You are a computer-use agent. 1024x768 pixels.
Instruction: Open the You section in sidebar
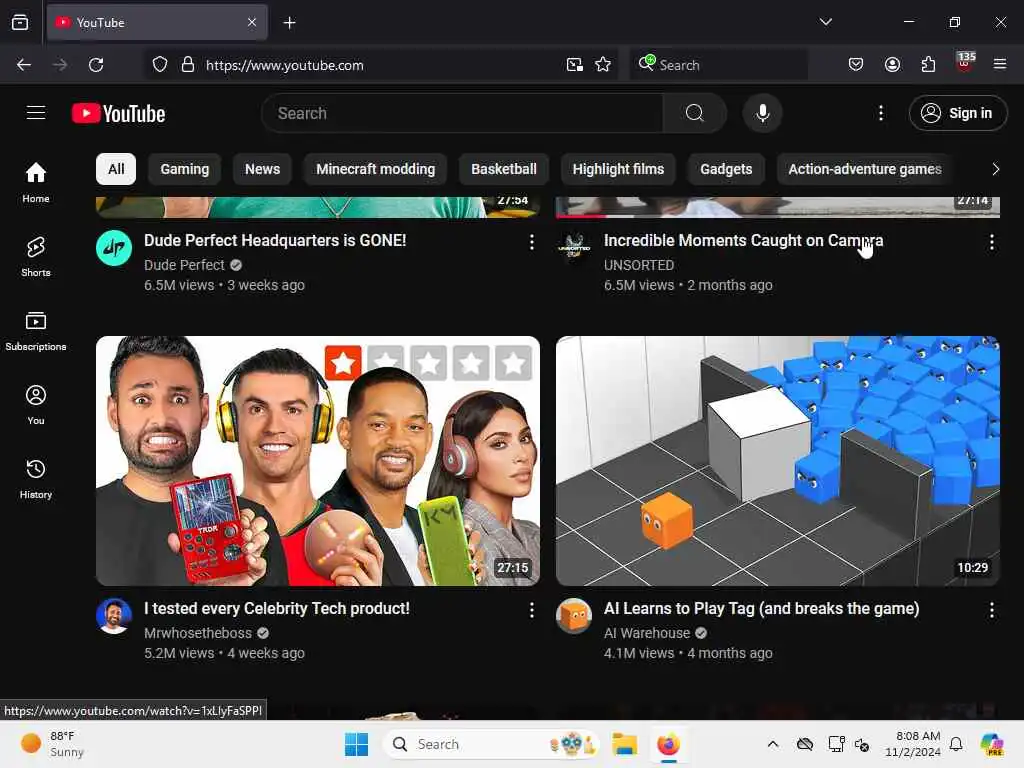(x=36, y=405)
